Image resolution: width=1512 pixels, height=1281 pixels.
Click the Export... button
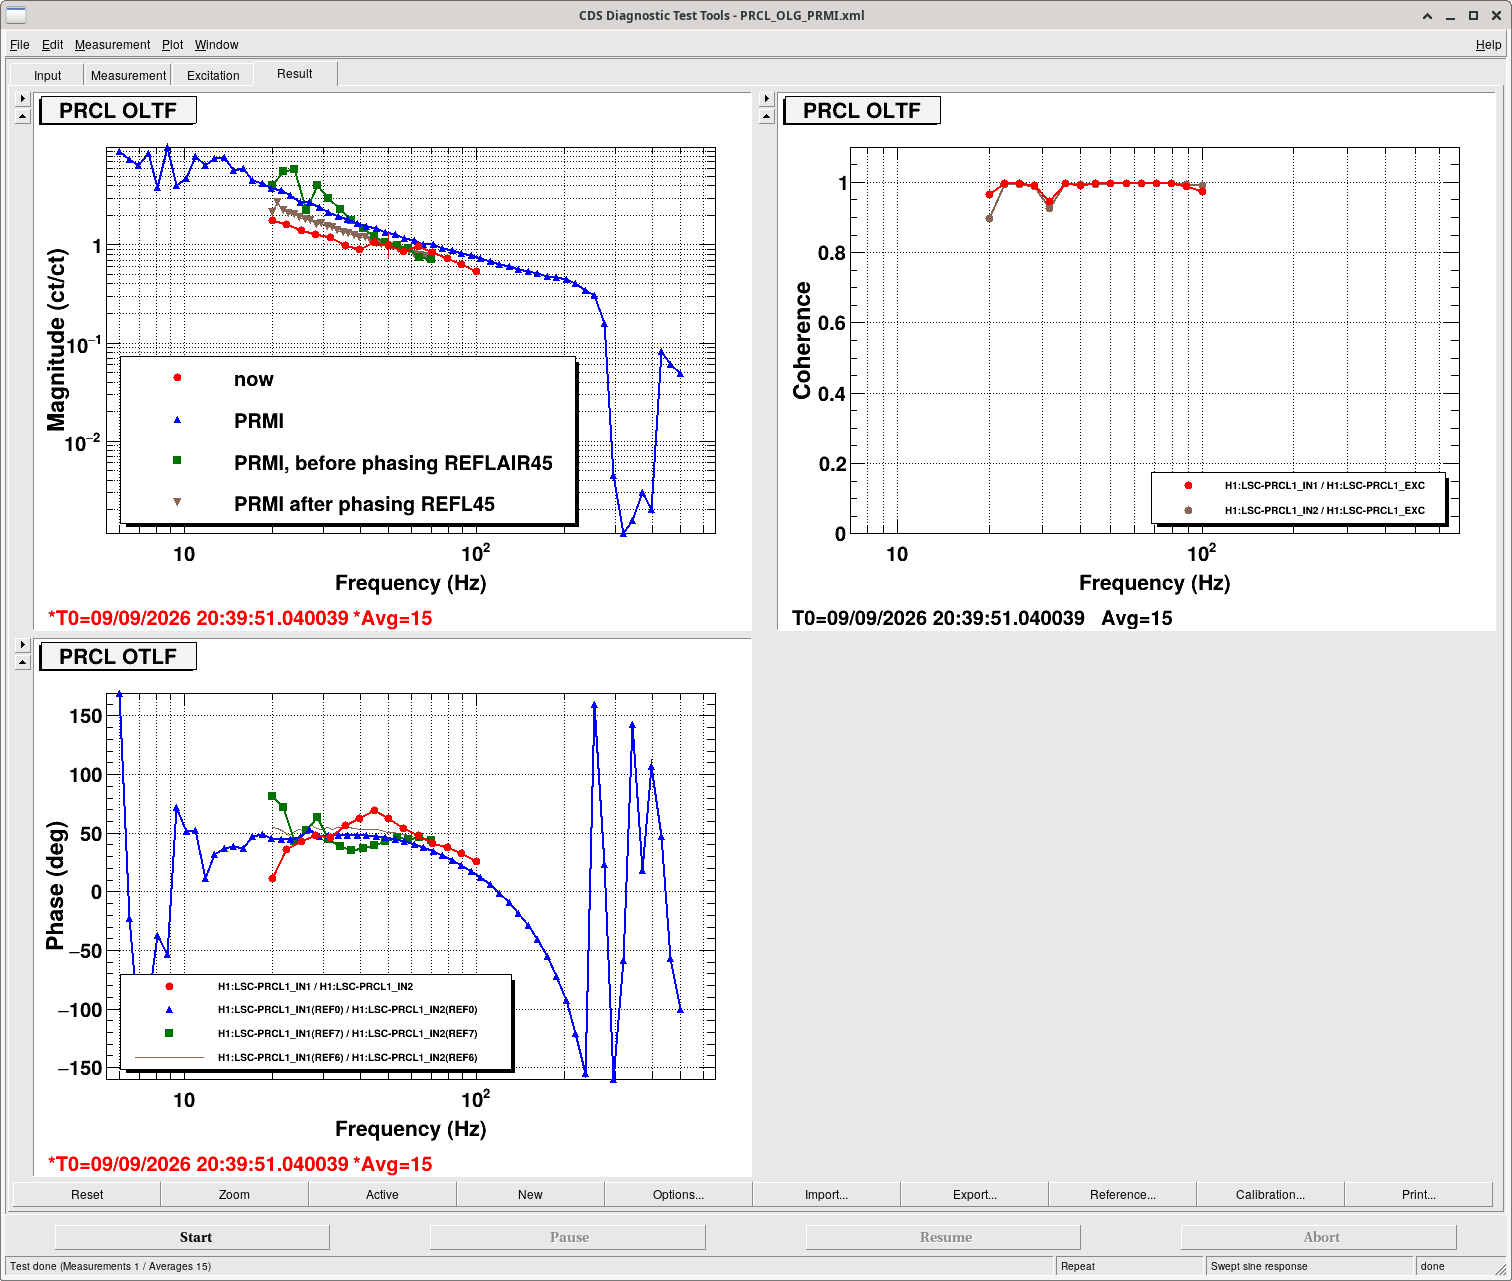click(975, 1194)
